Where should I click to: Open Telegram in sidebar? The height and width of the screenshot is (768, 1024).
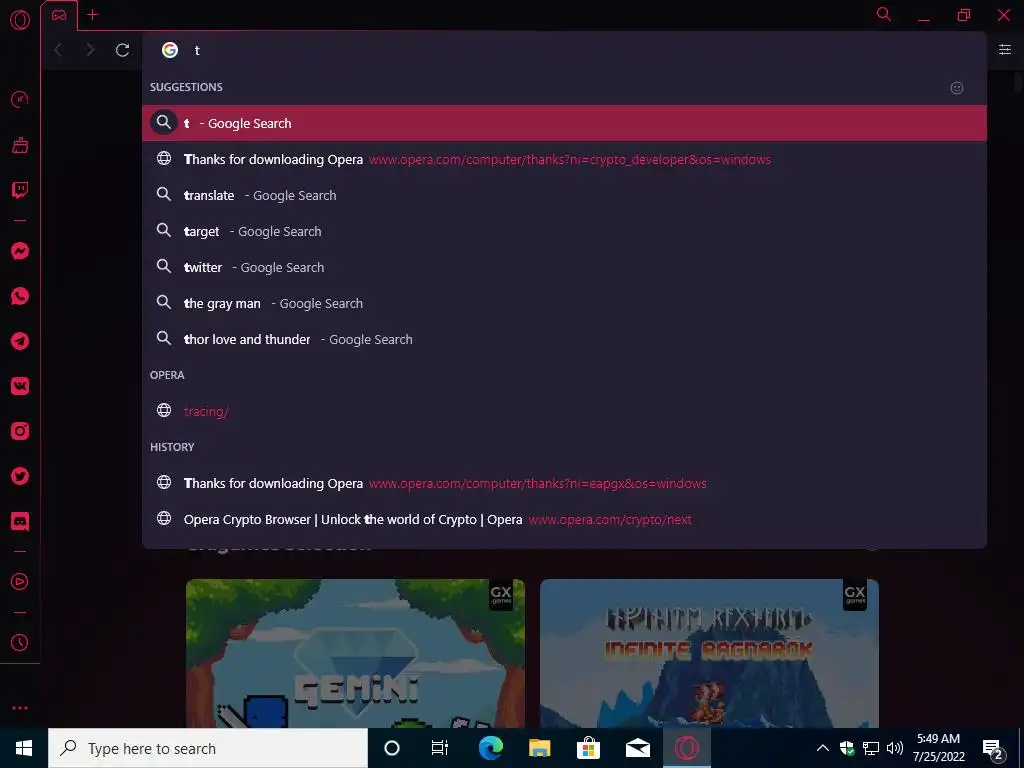(20, 341)
